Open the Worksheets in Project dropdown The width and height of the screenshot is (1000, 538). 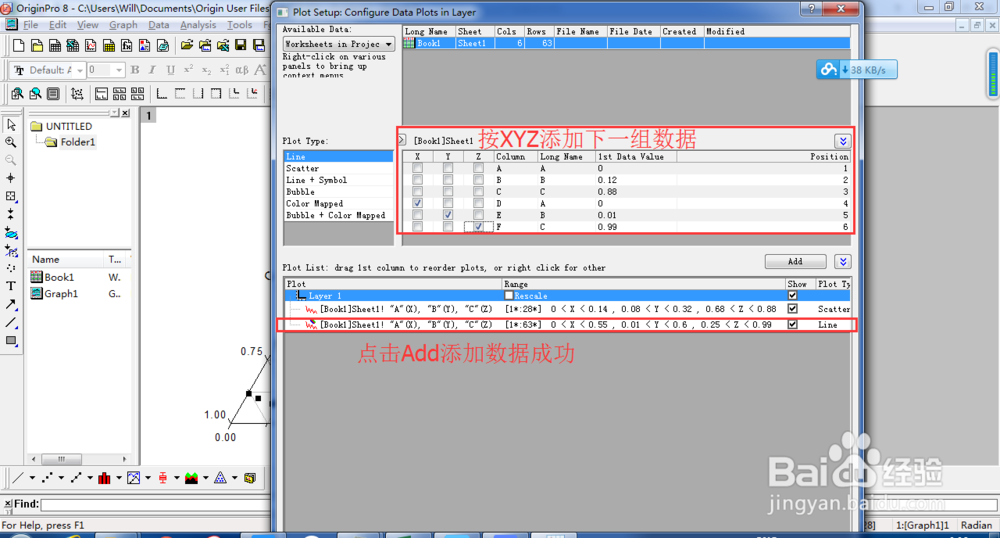click(338, 44)
